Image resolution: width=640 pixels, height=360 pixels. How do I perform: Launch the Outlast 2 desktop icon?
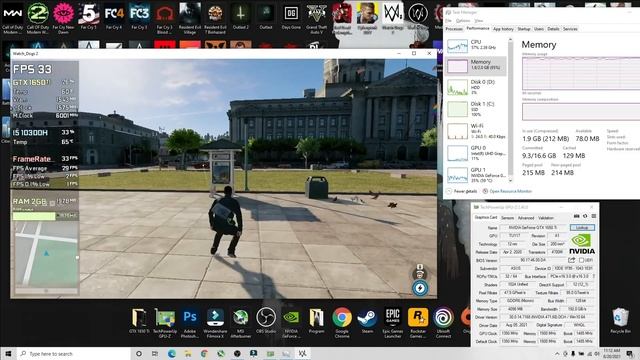240,17
